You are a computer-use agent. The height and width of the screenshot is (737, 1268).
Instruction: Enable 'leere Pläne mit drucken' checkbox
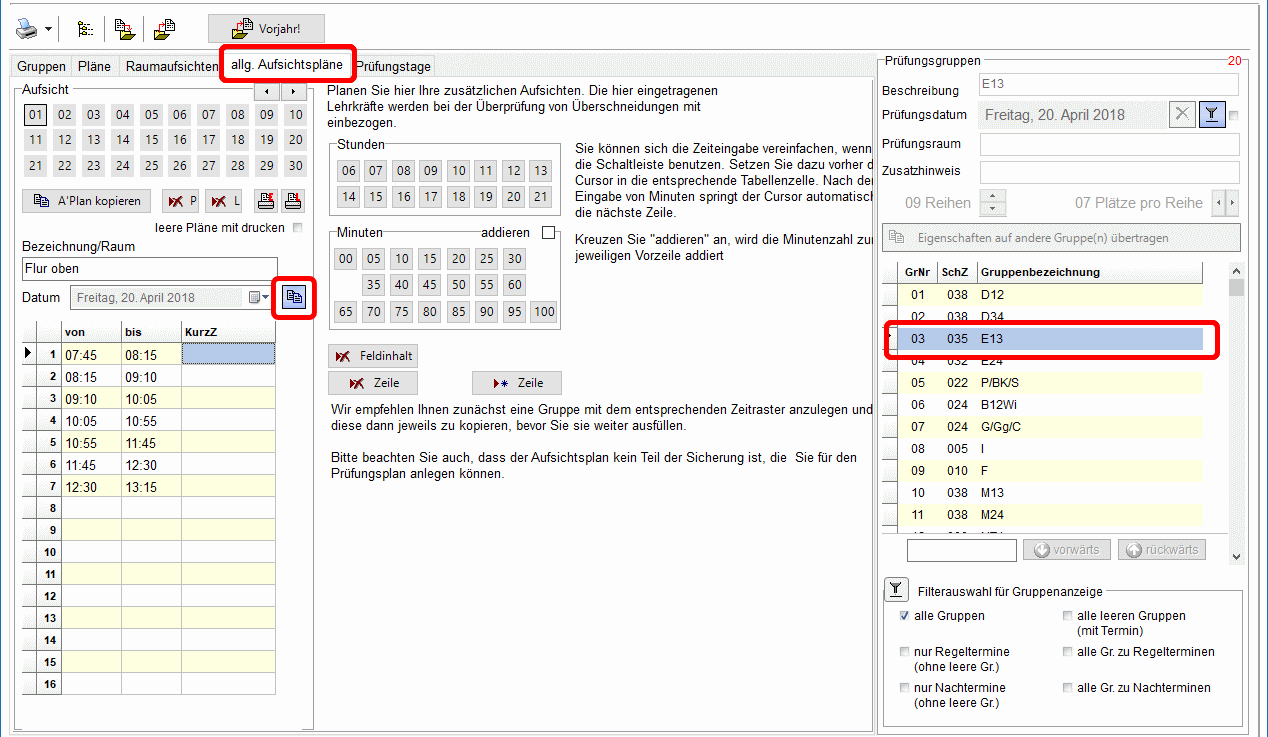[296, 227]
